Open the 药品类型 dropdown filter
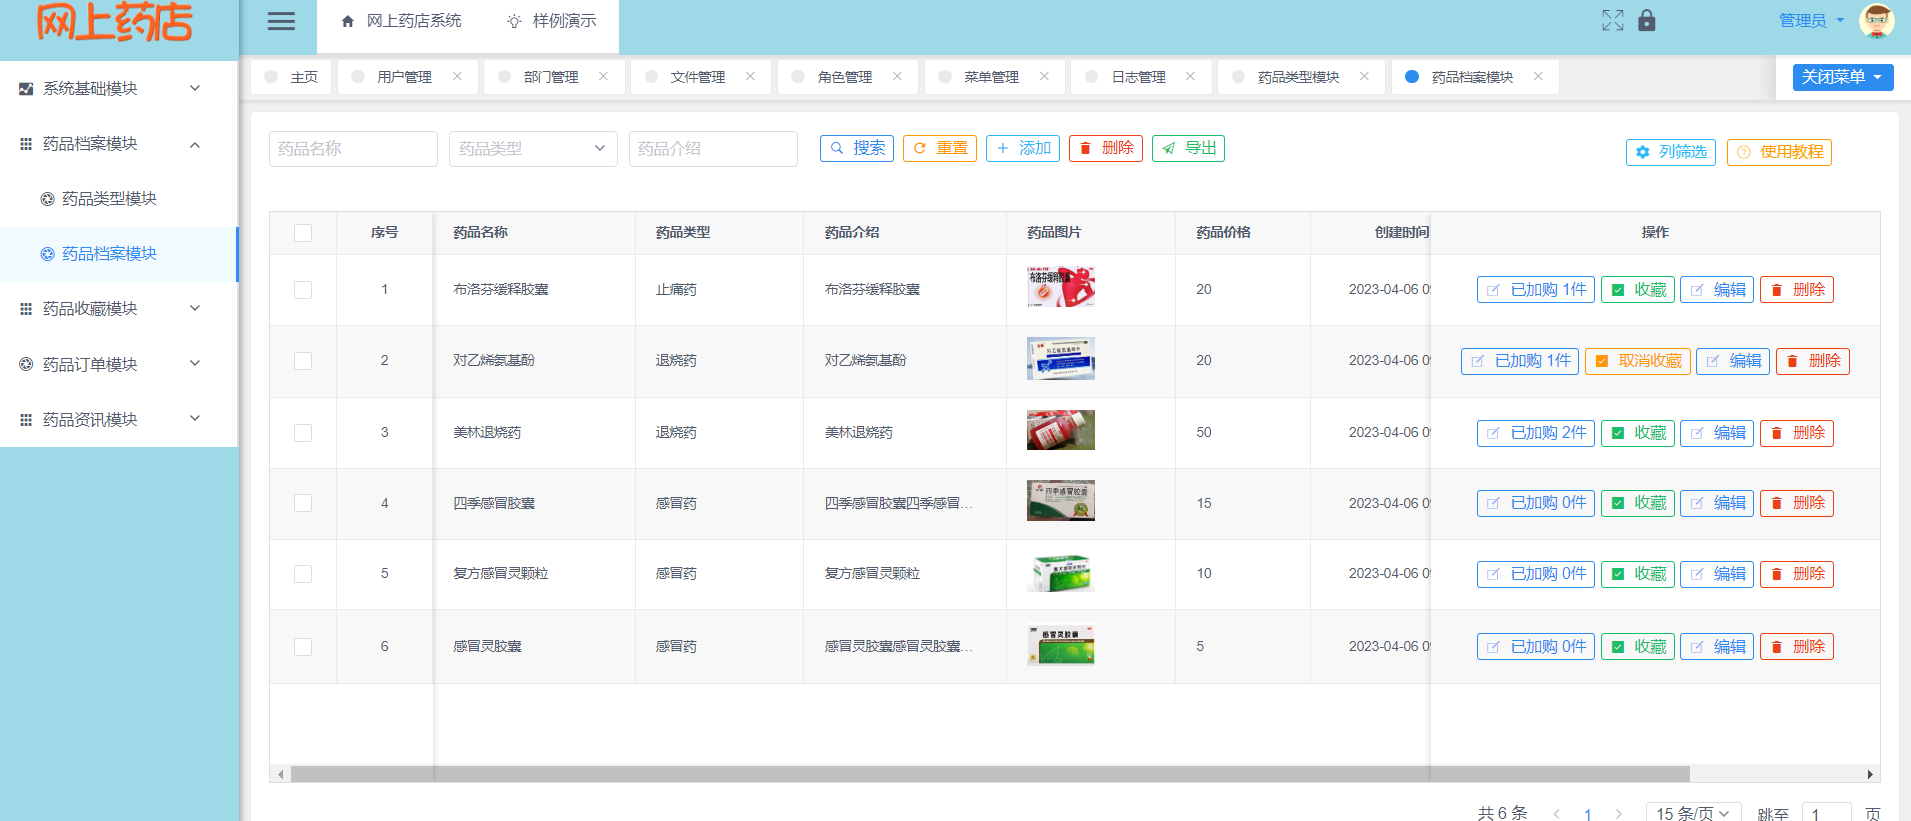This screenshot has width=1911, height=821. point(533,148)
